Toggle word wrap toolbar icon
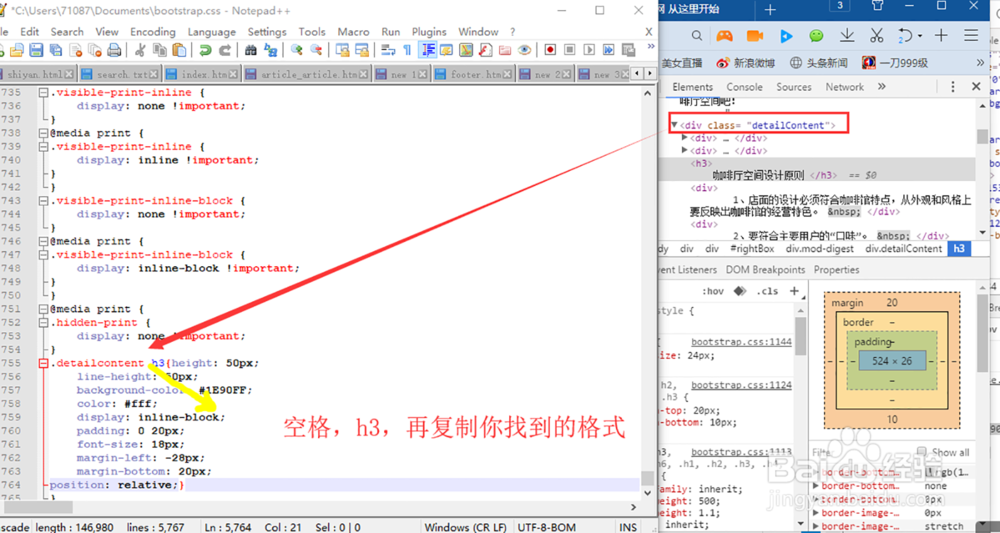1000x533 pixels. (x=388, y=50)
